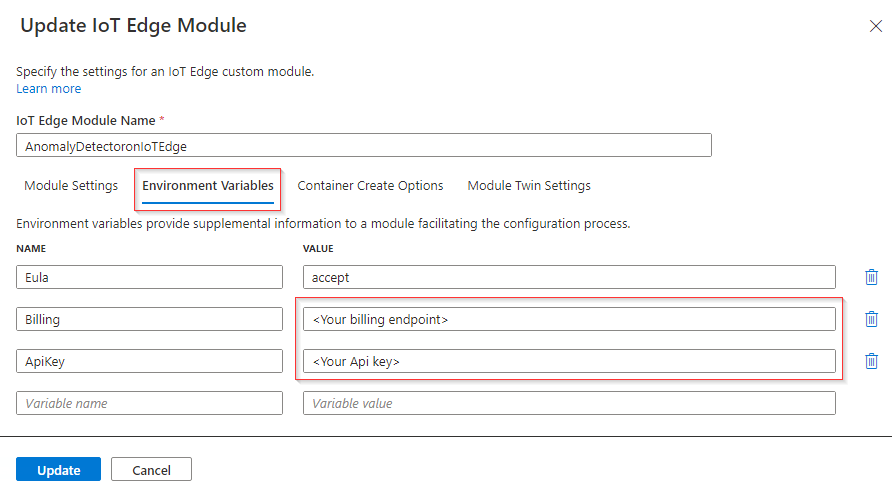Delete the ApiKey environment variable

(871, 361)
